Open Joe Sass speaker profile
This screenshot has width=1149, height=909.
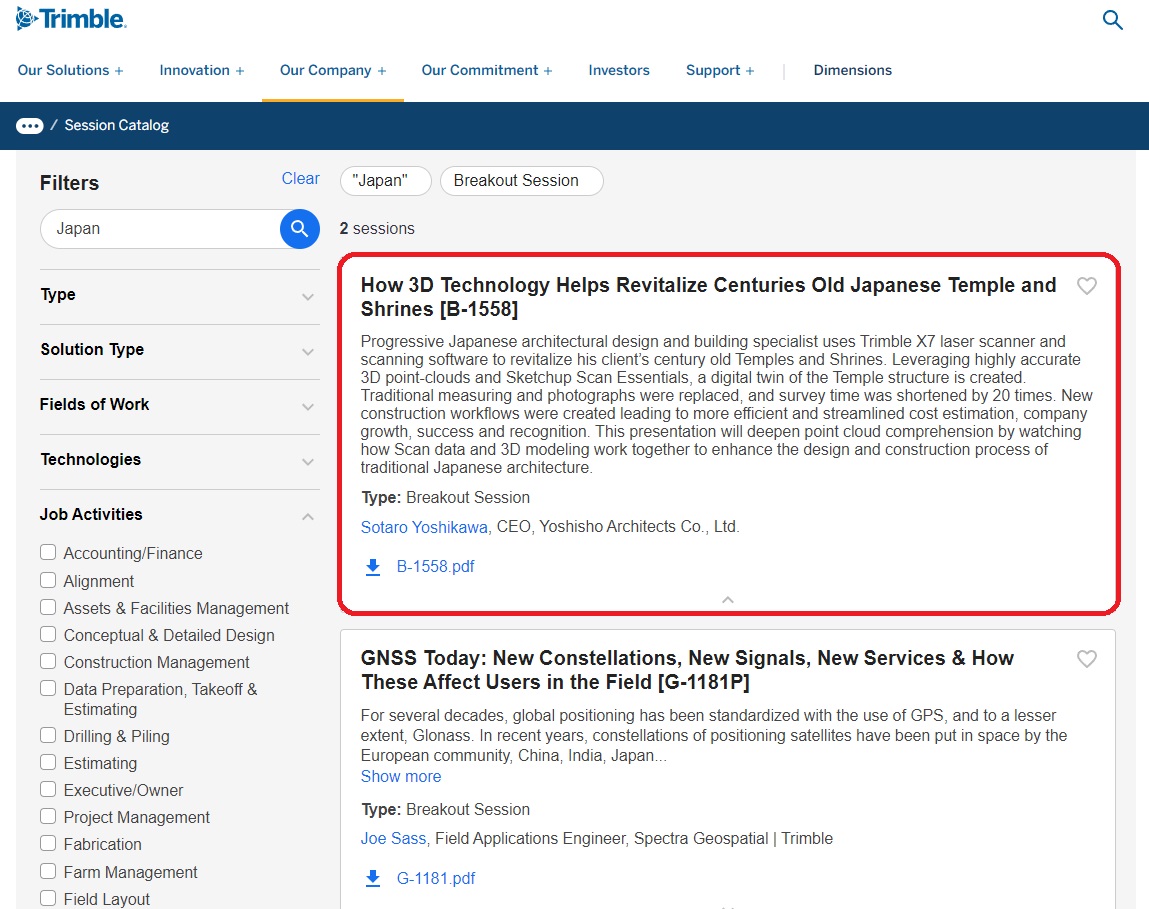[x=393, y=839]
